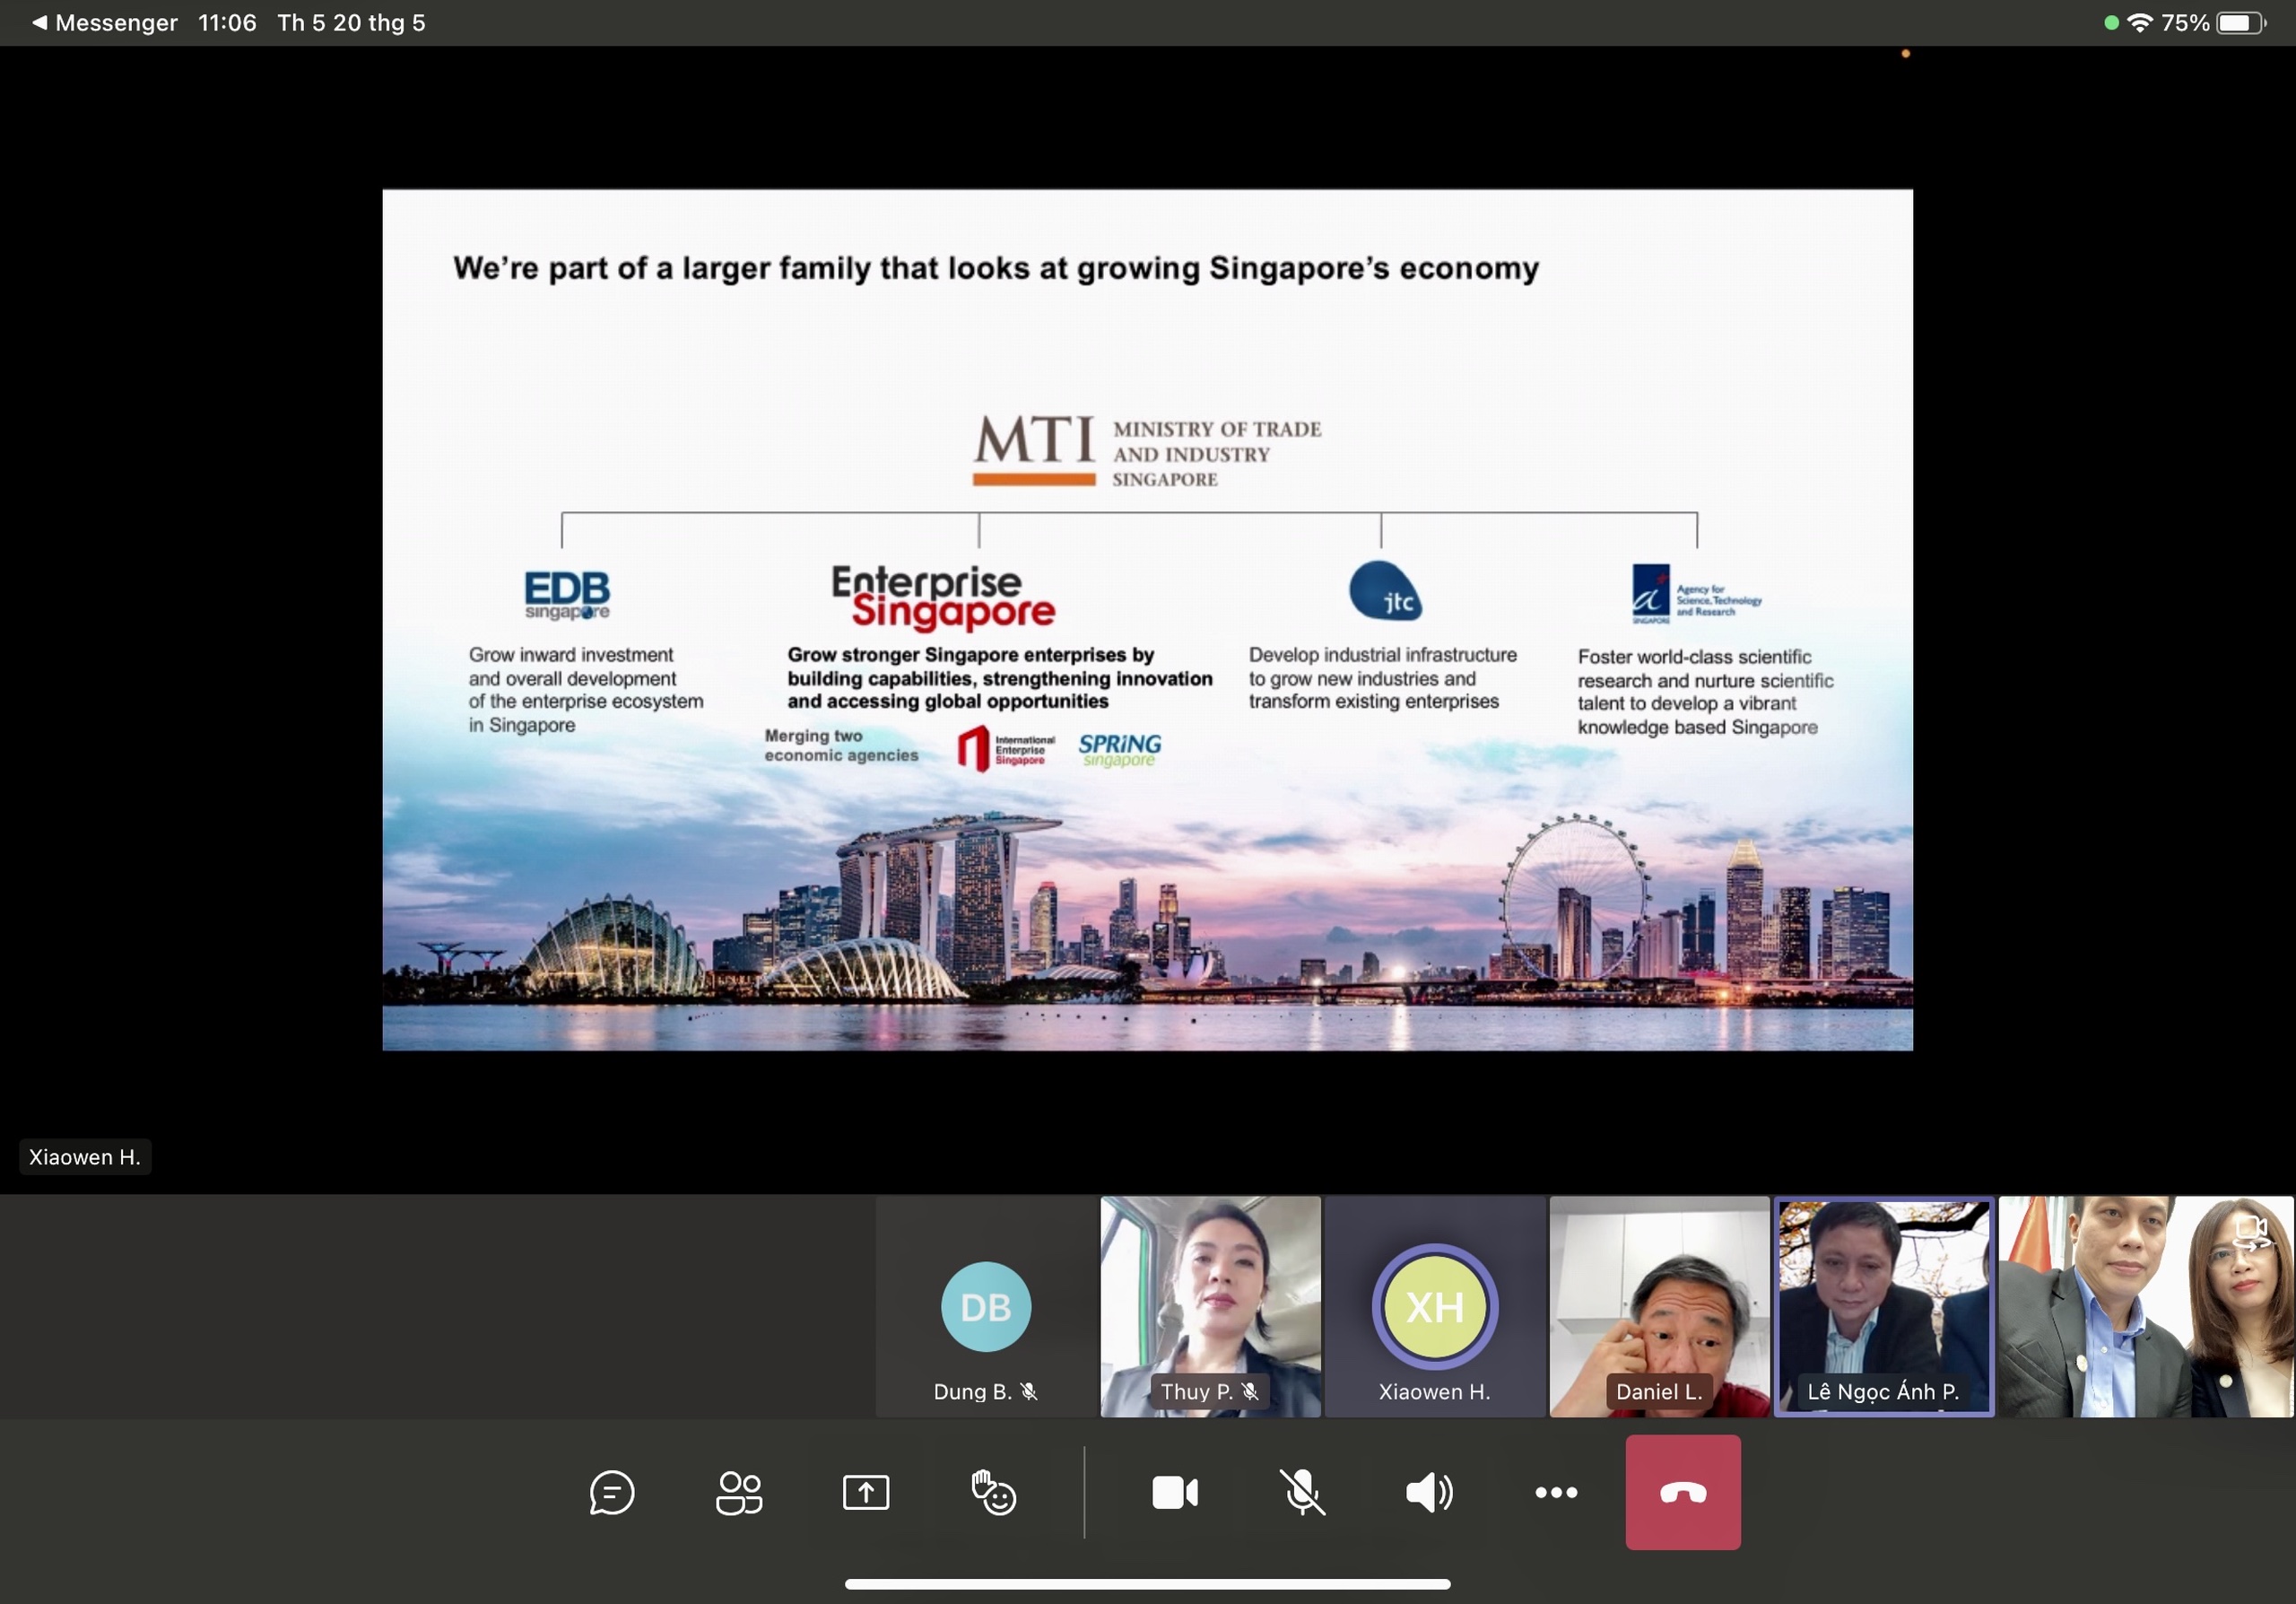Viewport: 2296px width, 1604px height.
Task: Tap Xiaowen H. avatar tile
Action: click(1434, 1307)
